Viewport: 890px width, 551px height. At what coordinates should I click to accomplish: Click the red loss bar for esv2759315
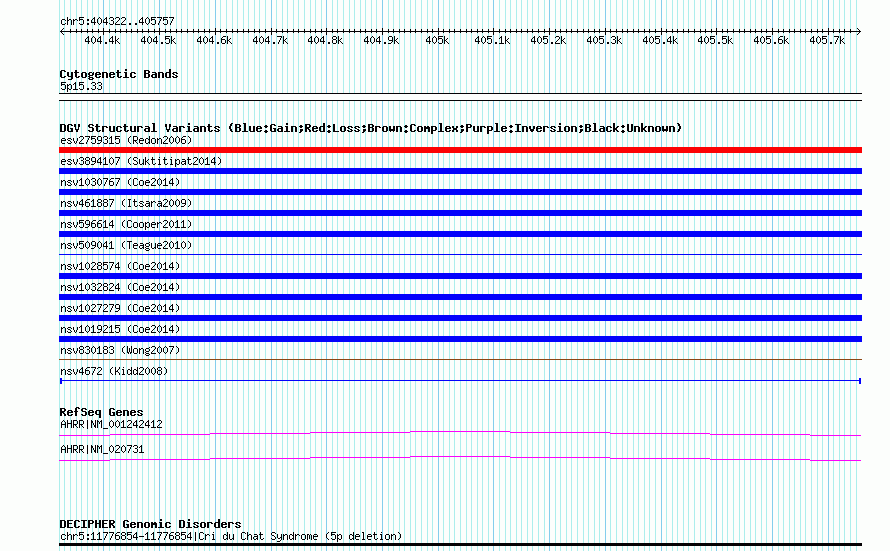[x=460, y=150]
